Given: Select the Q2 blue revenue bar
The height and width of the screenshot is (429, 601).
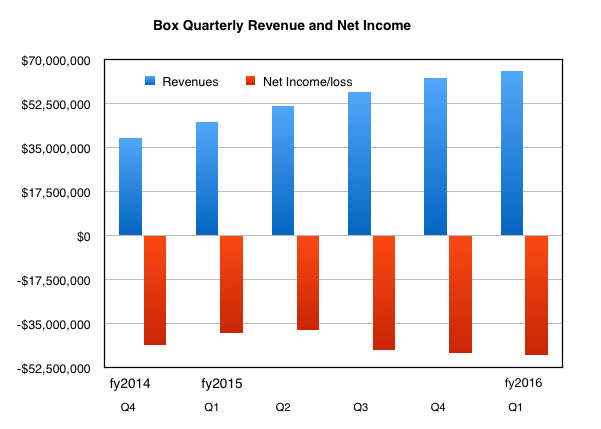Looking at the screenshot, I should click(x=283, y=171).
